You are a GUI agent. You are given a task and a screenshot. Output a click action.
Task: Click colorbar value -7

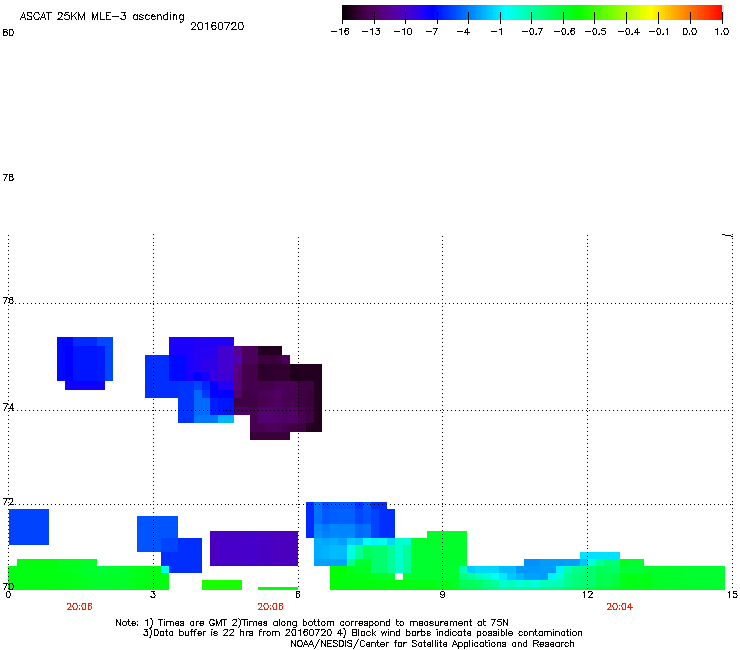[x=431, y=32]
